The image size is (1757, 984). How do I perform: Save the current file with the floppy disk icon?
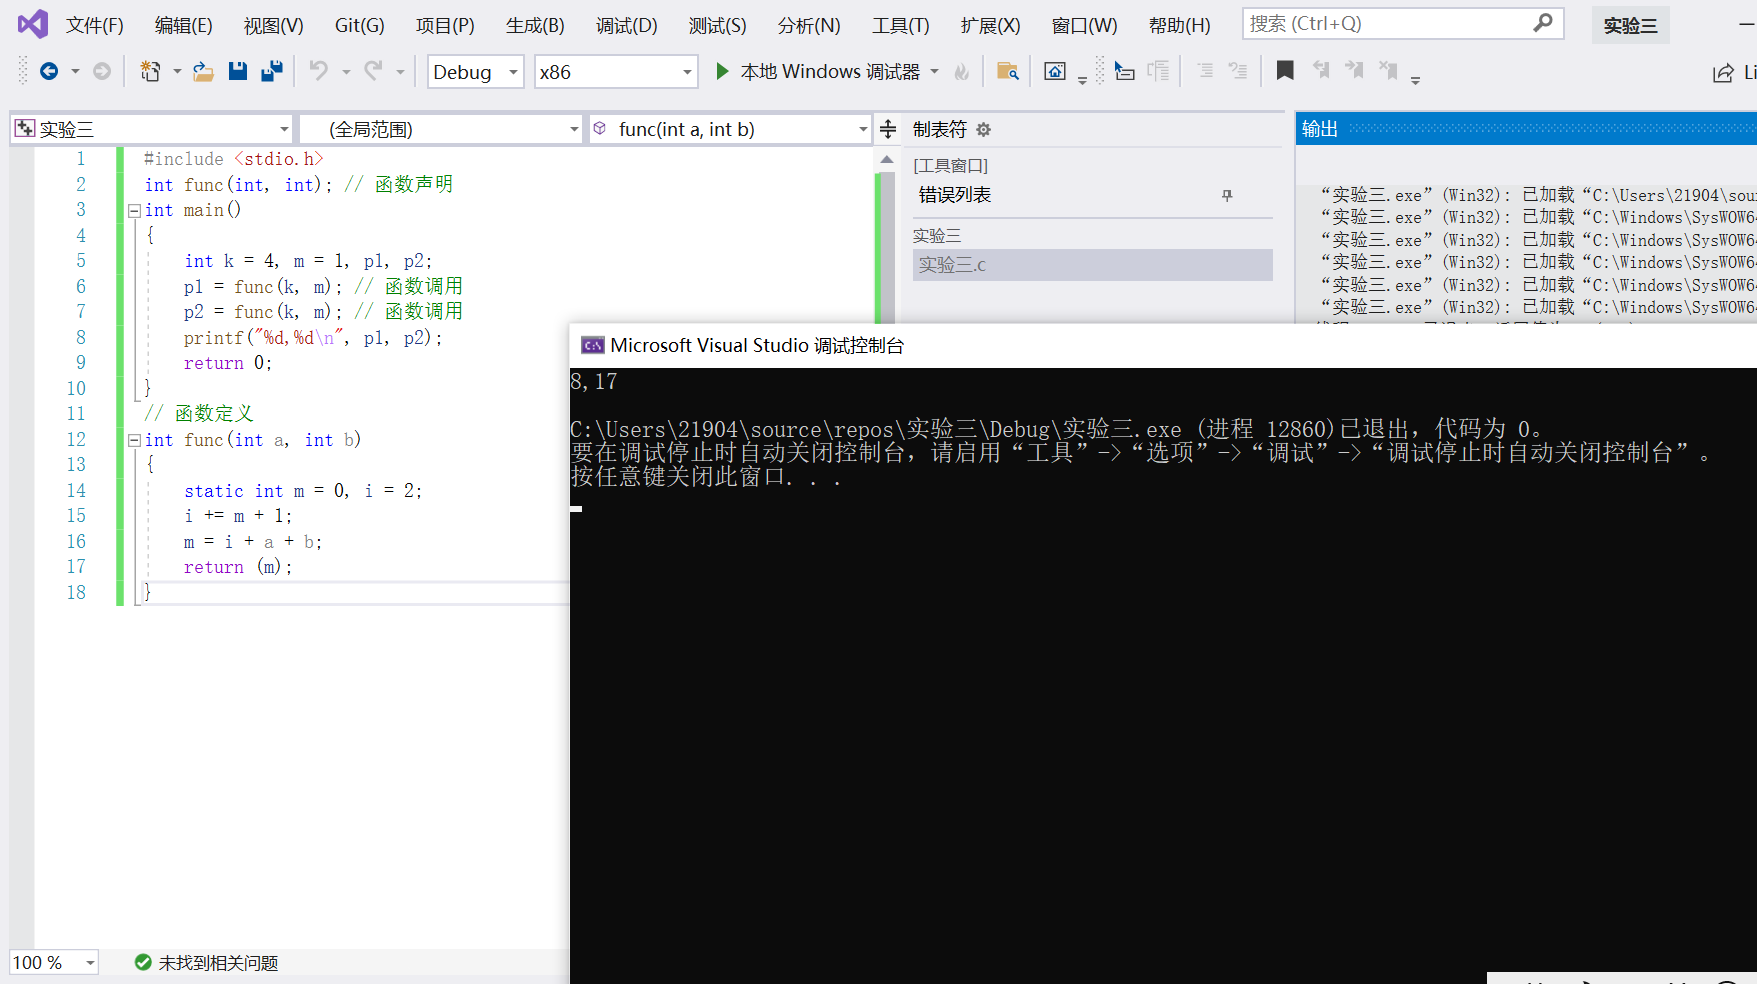[237, 71]
